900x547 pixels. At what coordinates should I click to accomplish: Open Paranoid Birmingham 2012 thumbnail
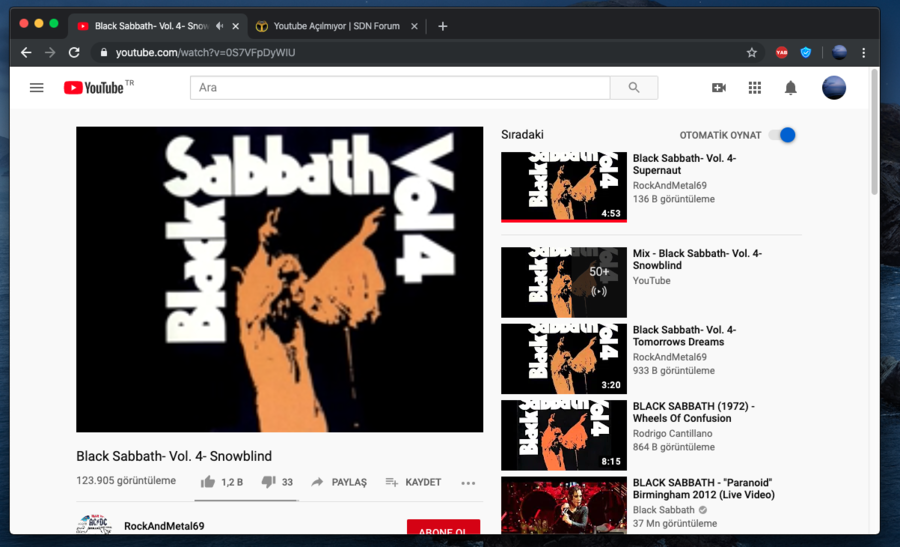coord(564,505)
